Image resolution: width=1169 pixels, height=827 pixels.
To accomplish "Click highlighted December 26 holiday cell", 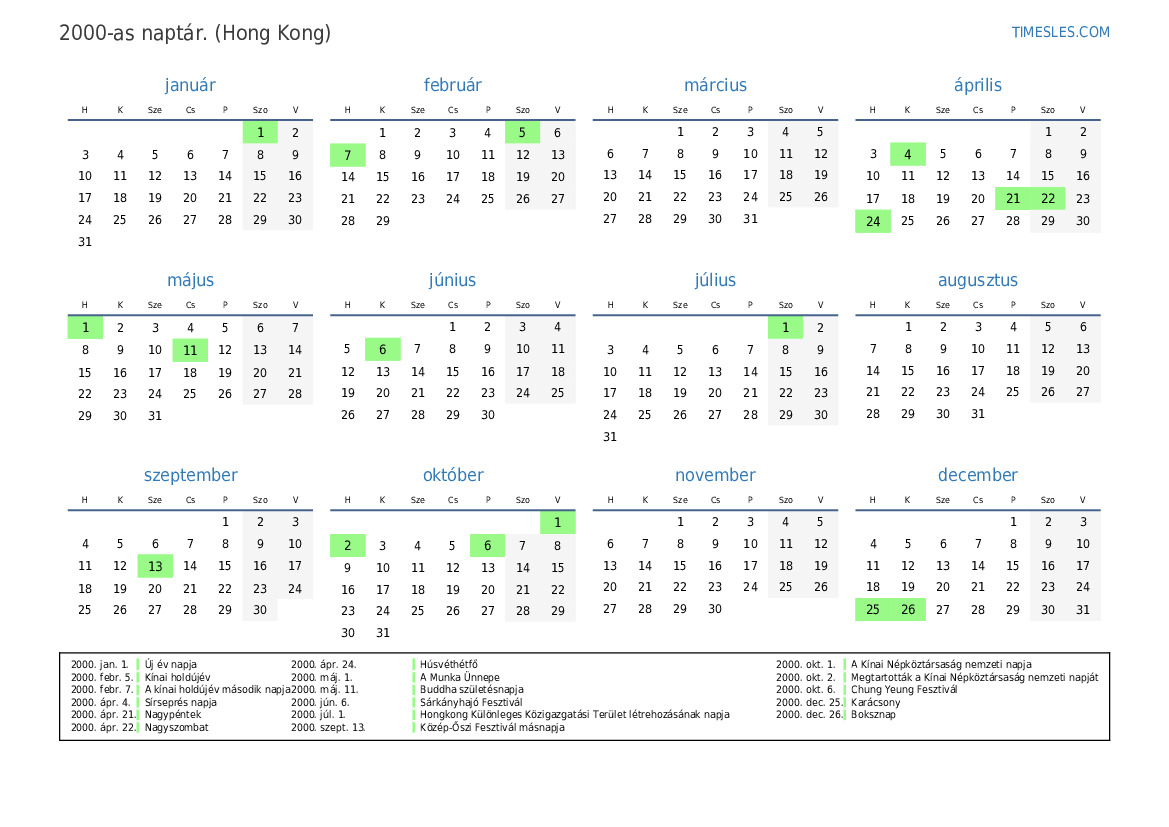I will [907, 609].
